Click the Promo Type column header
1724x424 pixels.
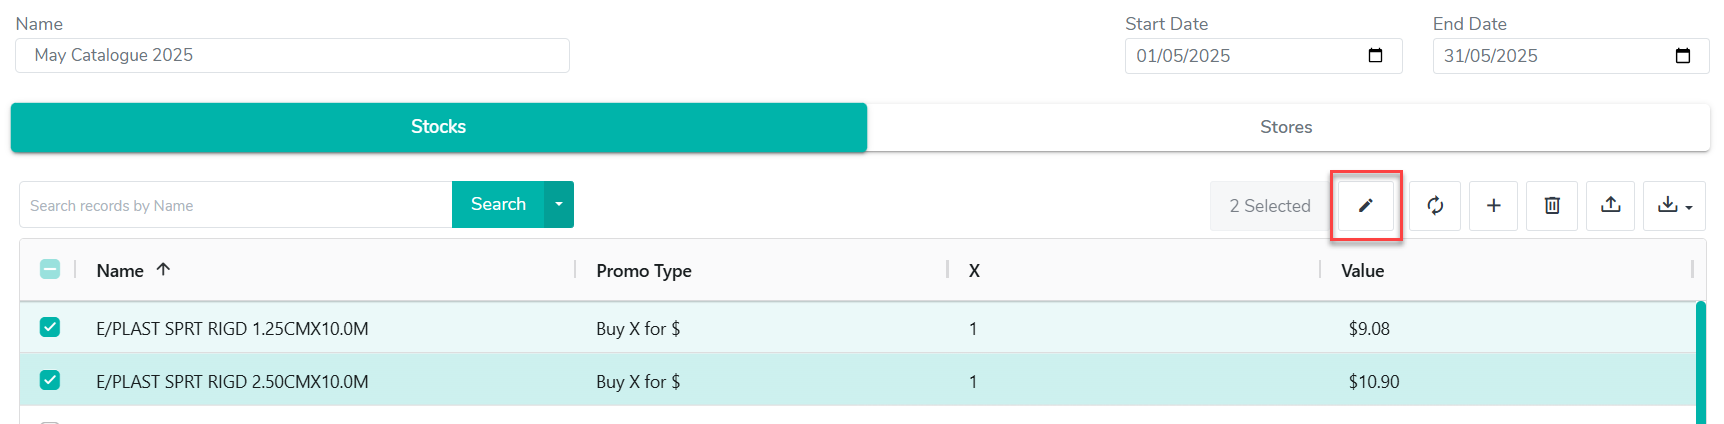[644, 271]
